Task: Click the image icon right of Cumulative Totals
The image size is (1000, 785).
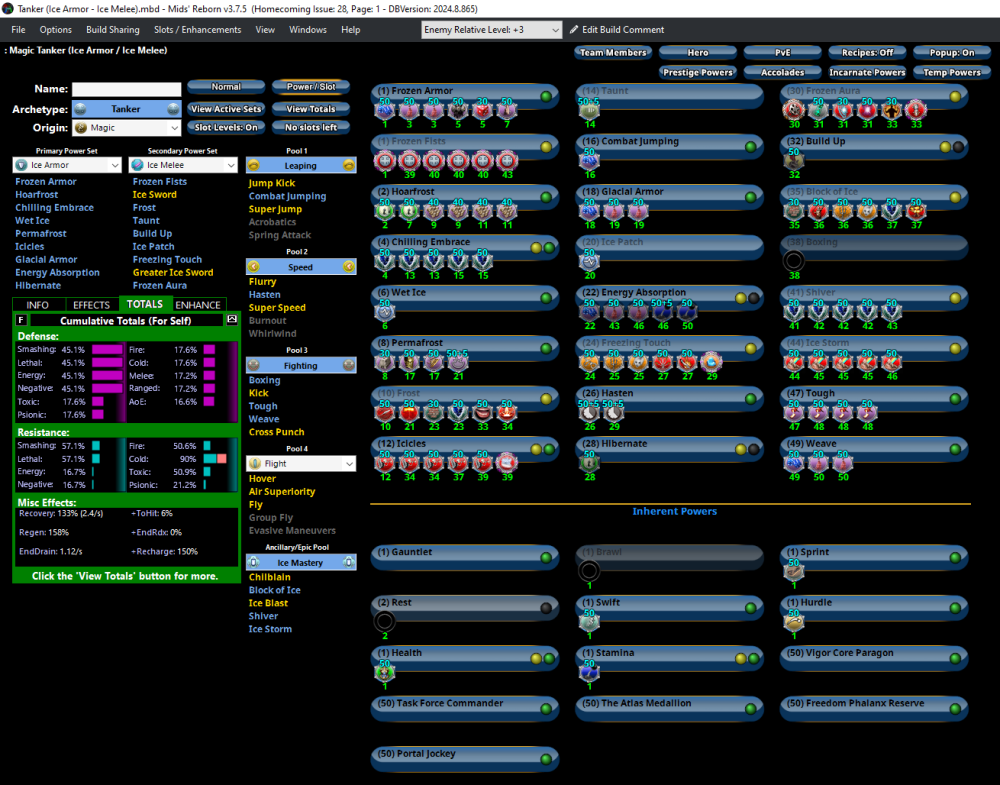Action: click(x=232, y=320)
